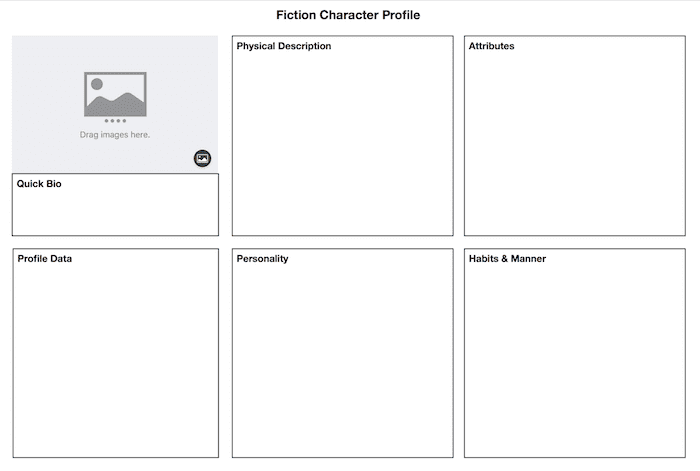This screenshot has width=700, height=471.
Task: Select the Physical Description heading text
Action: point(284,46)
